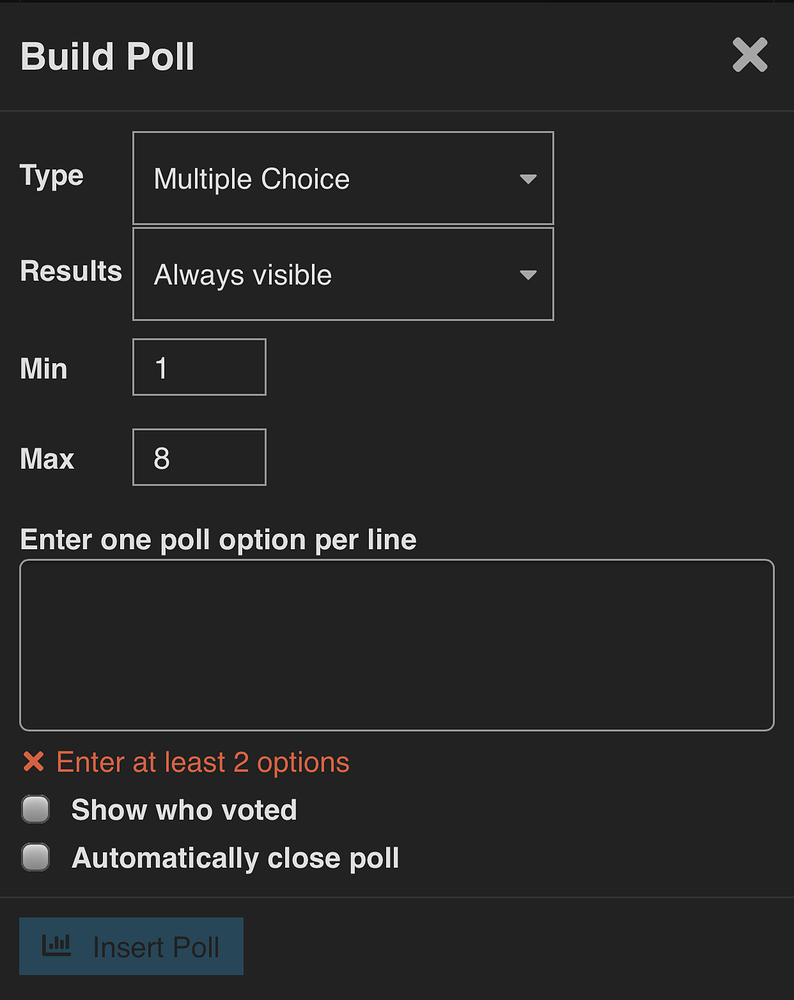Select the Always visible results setting

343,274
